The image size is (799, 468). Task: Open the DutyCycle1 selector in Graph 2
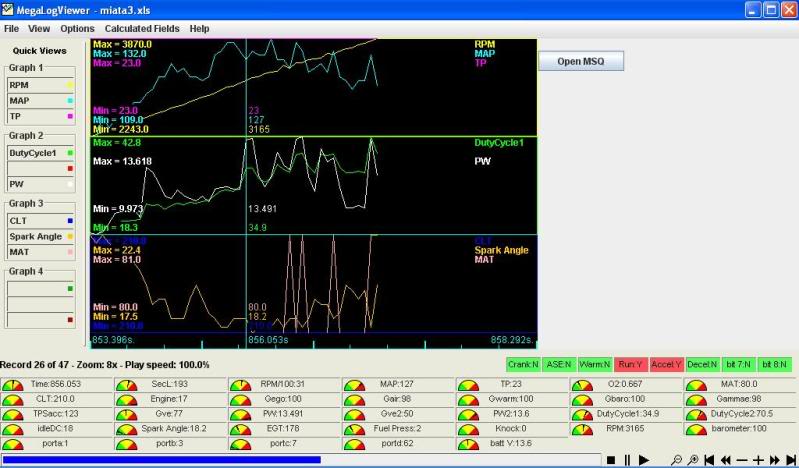(41, 153)
